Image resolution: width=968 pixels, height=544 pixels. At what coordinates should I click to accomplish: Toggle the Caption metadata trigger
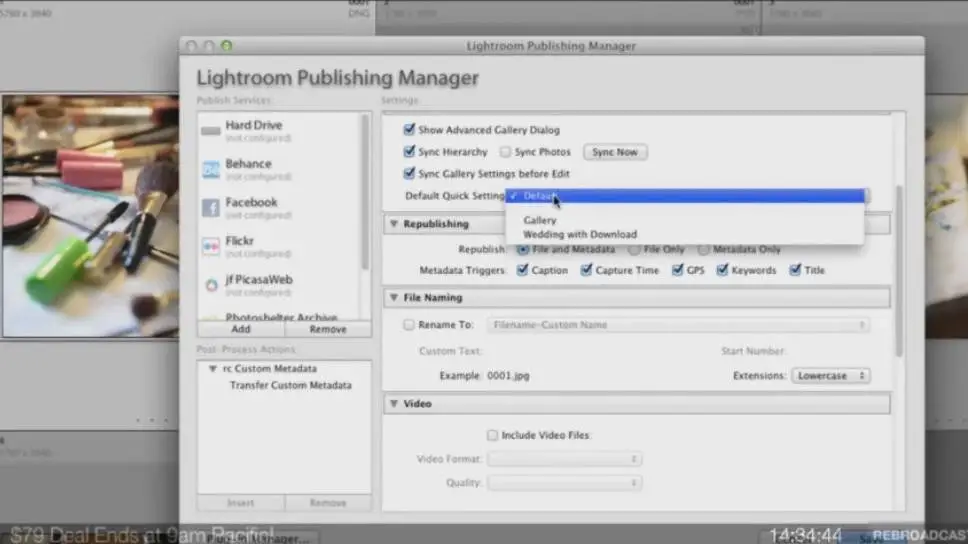[522, 270]
